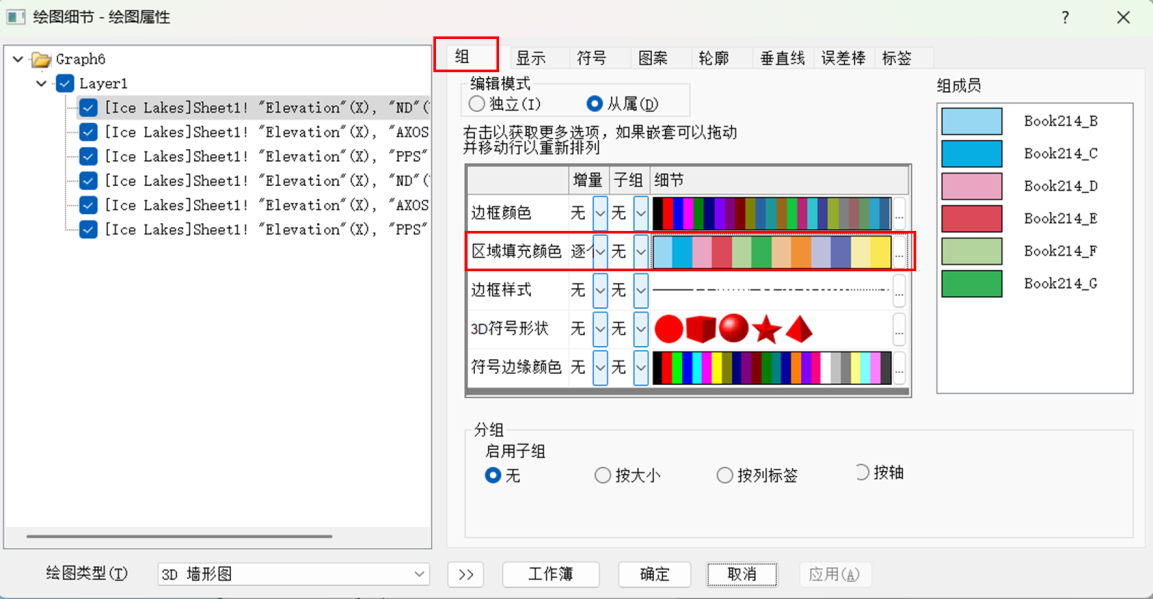Click the ellipsis button for 边框颜色 row

pyautogui.click(x=899, y=213)
